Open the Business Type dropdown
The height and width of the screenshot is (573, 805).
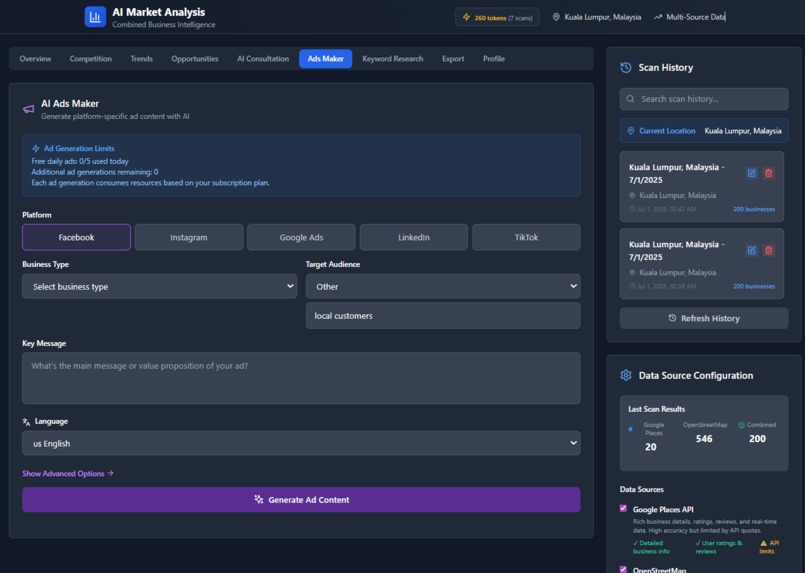pyautogui.click(x=160, y=286)
